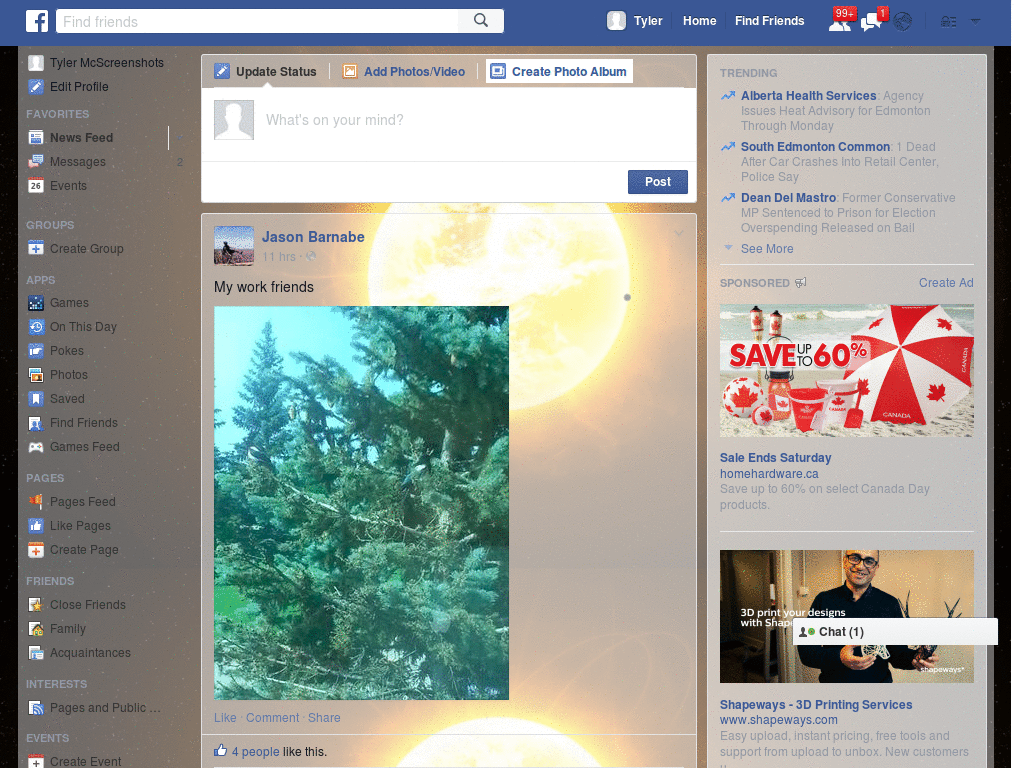Click the homehardware.ca link
Image resolution: width=1024 pixels, height=768 pixels.
pyautogui.click(x=769, y=473)
